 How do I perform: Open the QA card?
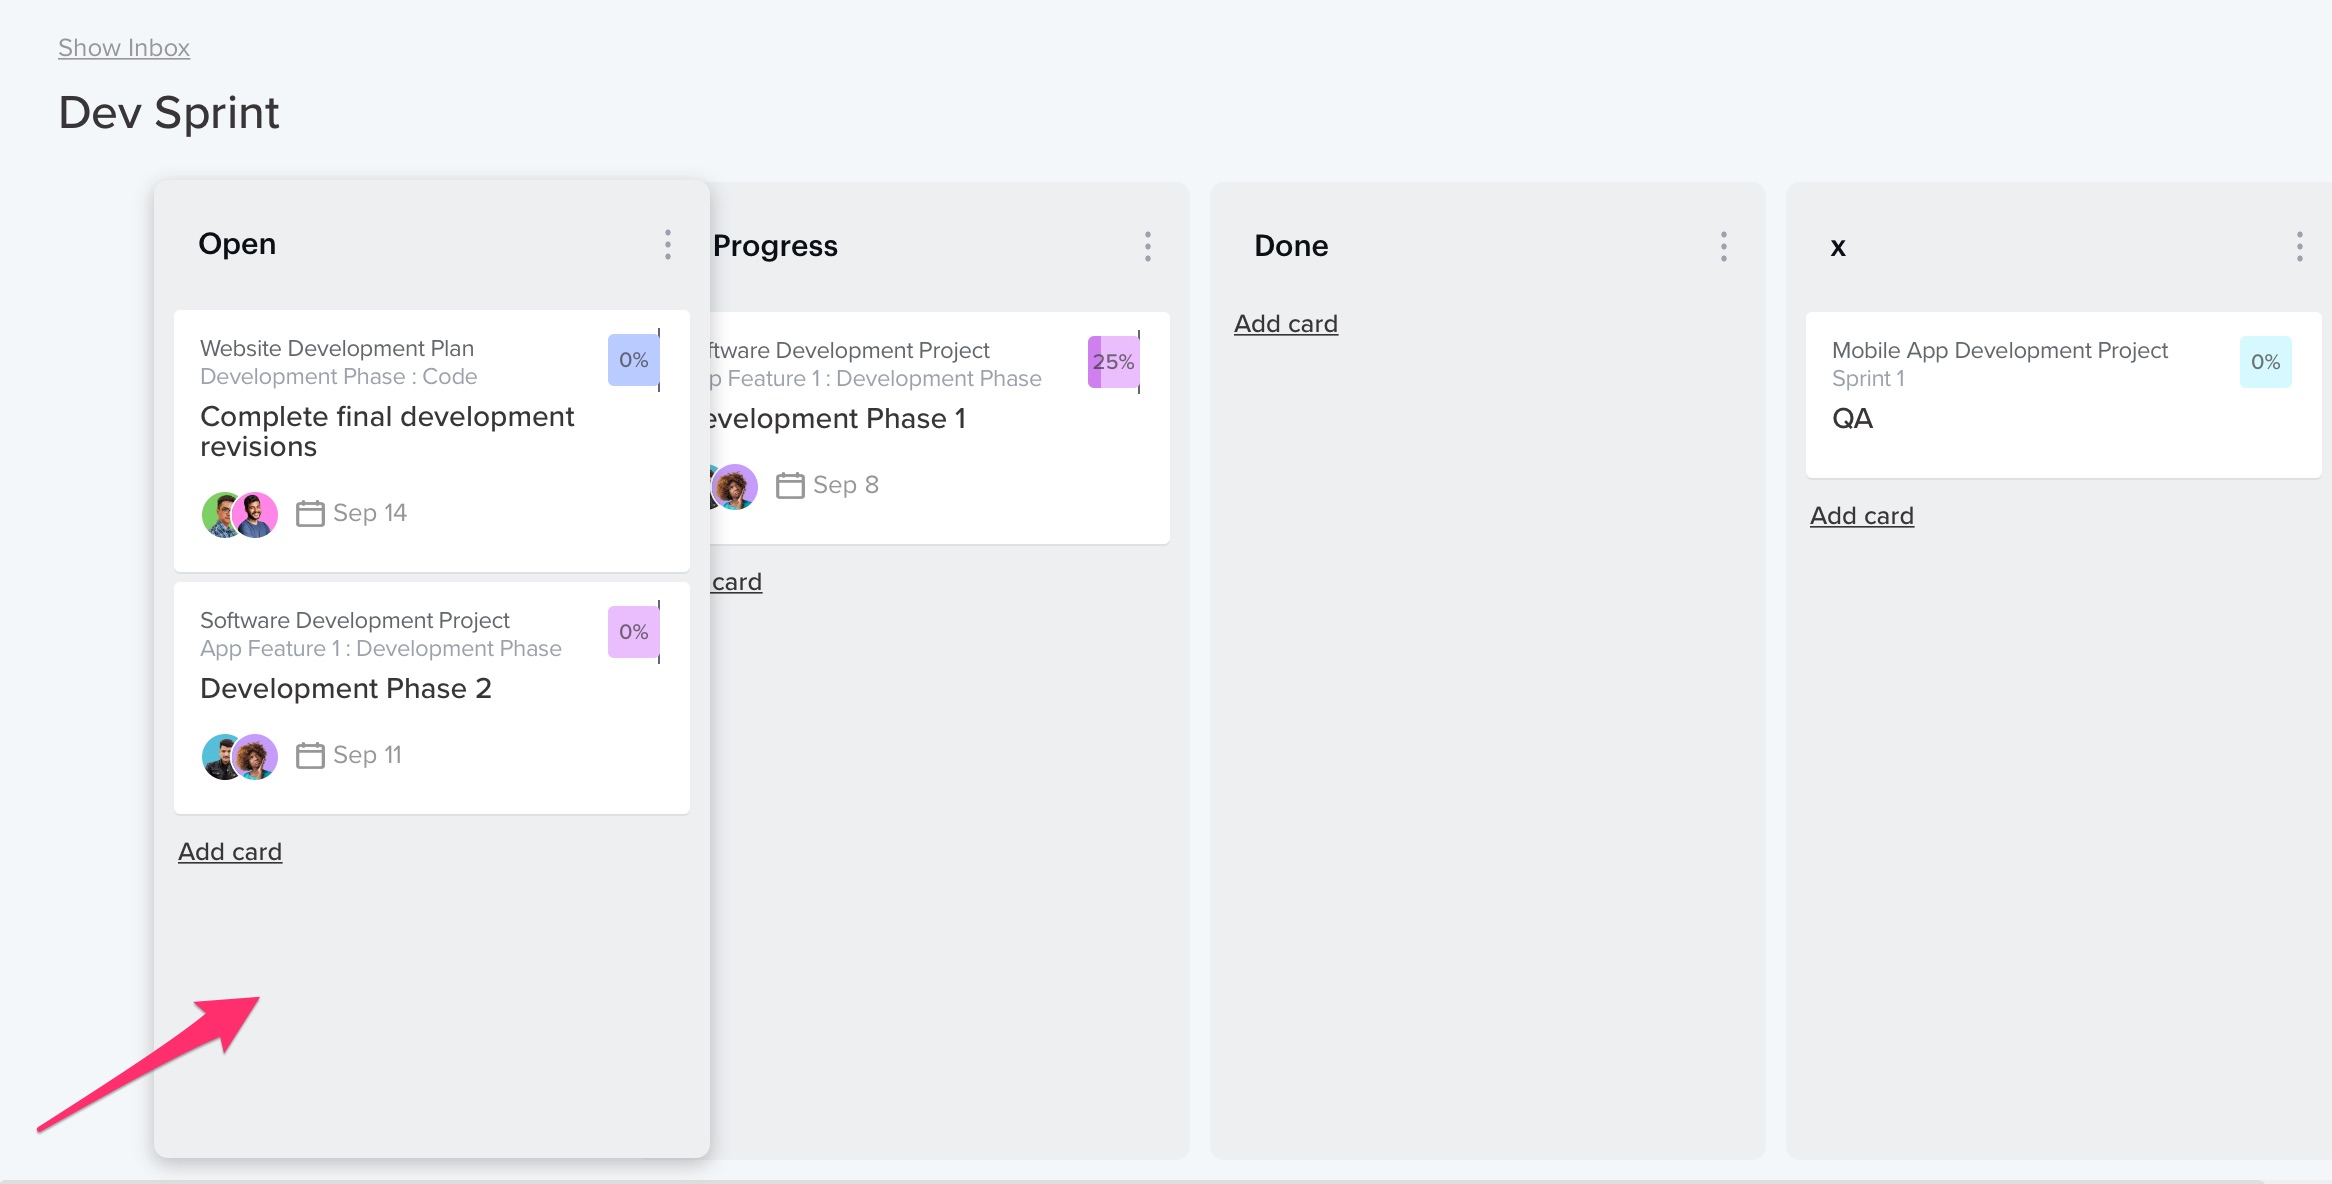[x=2064, y=395]
